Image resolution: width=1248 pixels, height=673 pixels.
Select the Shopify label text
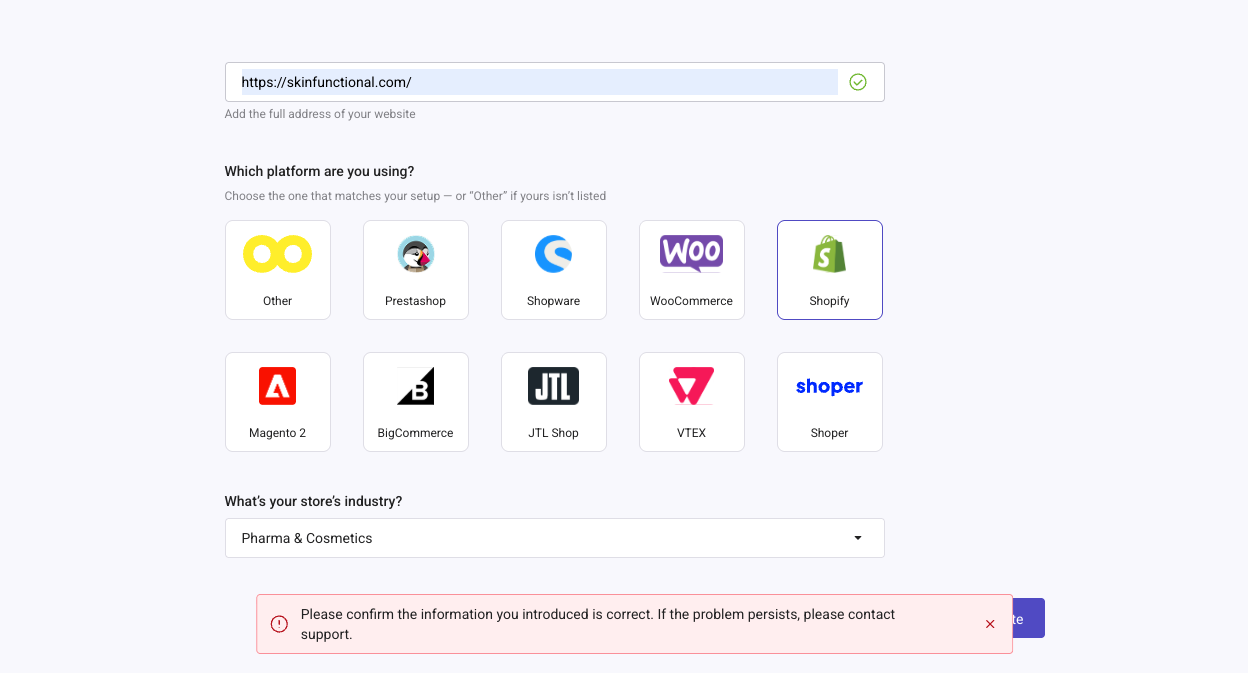[x=829, y=301]
